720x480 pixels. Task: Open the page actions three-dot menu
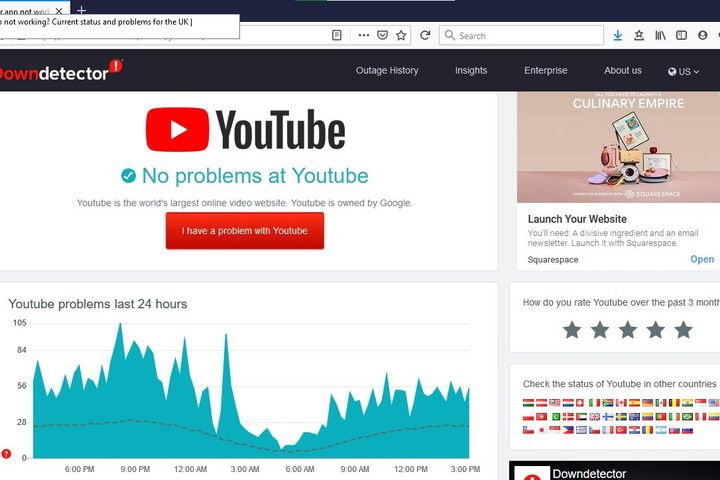(x=364, y=35)
